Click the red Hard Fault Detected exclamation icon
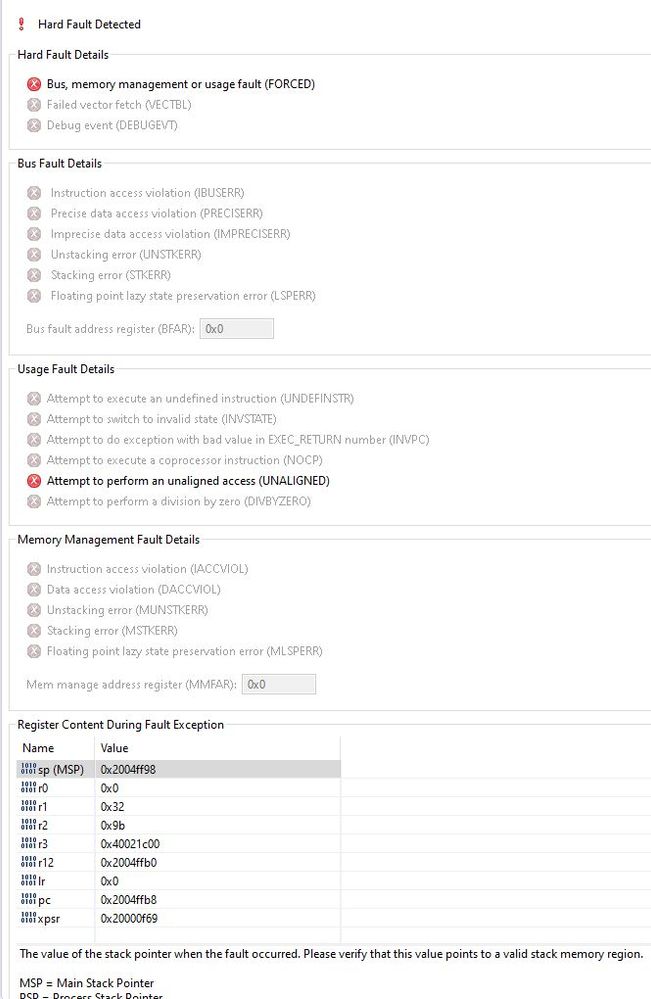This screenshot has height=999, width=651. pyautogui.click(x=22, y=24)
